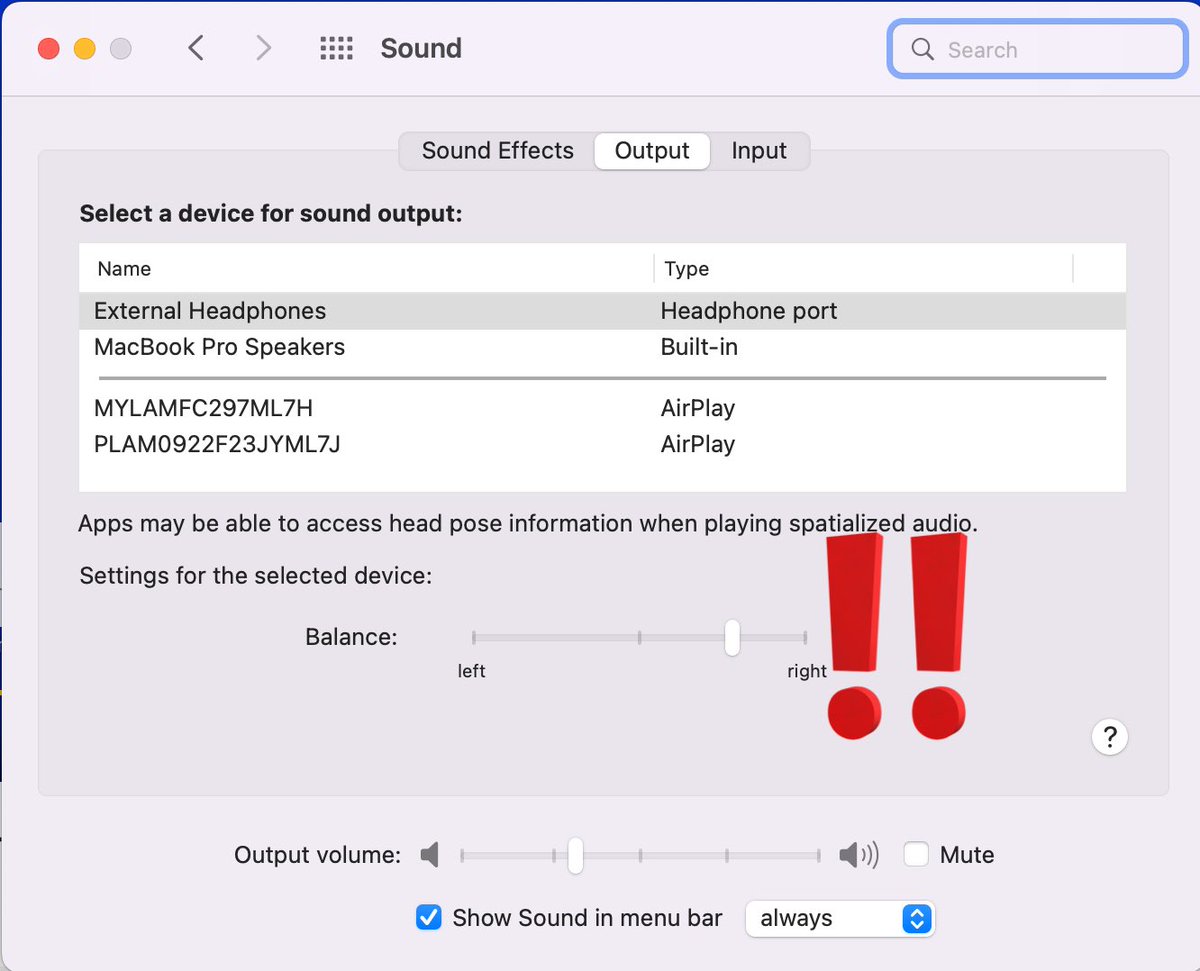Minimize the Sound window with yellow button
Viewport: 1200px width, 971px height.
coord(85,48)
